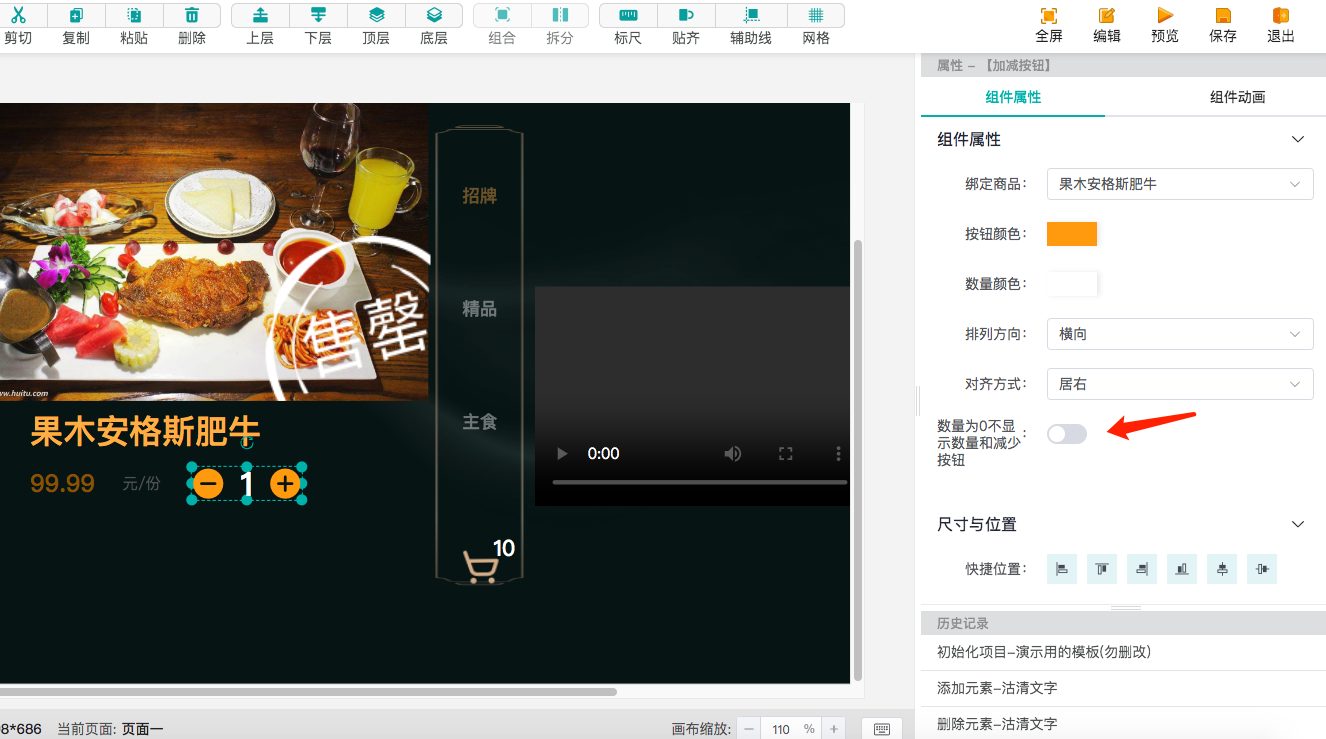Image resolution: width=1326 pixels, height=739 pixels.
Task: Click the 粘贴 (paste) icon
Action: 134,26
